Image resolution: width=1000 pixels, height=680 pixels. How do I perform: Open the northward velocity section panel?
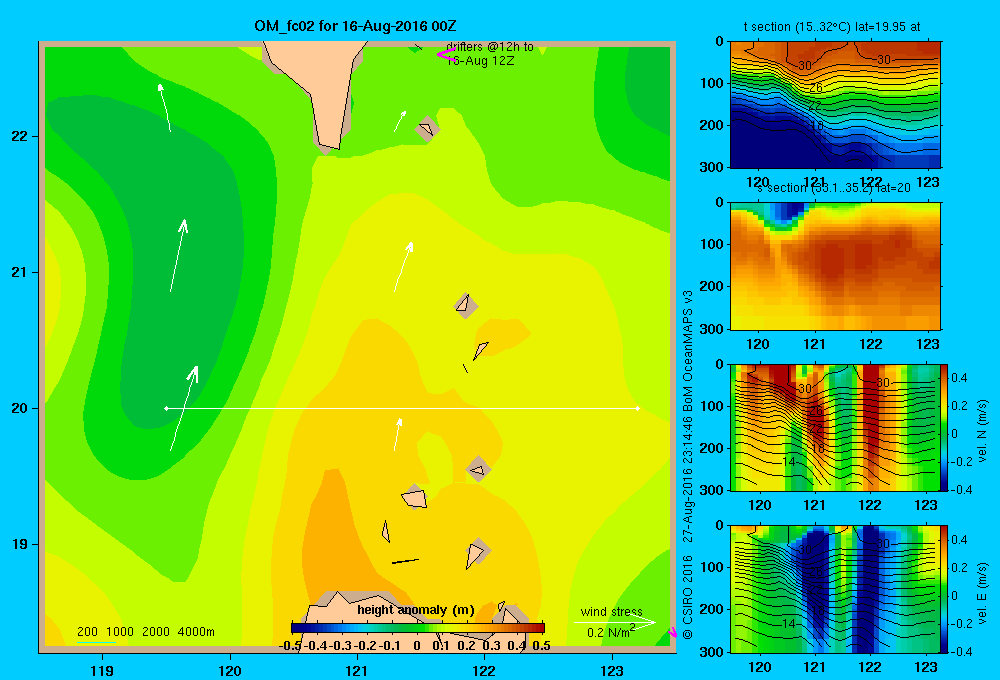pos(834,427)
